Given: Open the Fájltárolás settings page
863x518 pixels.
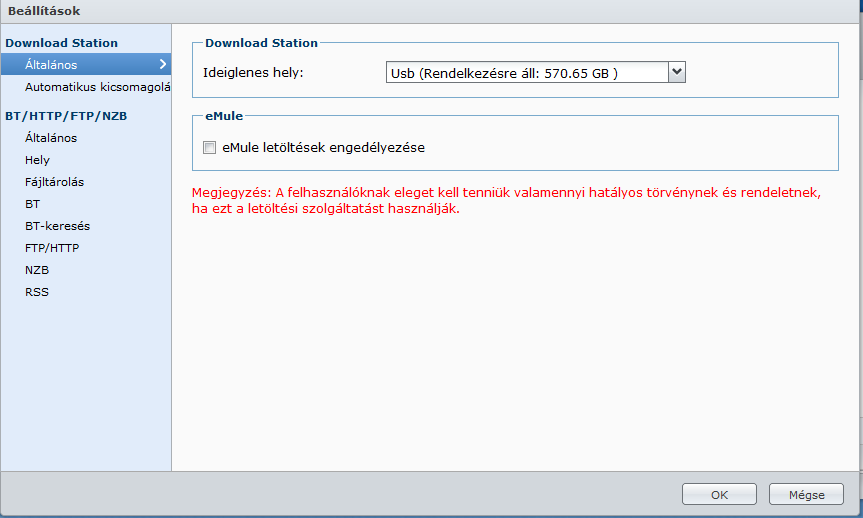Looking at the screenshot, I should click(x=54, y=182).
